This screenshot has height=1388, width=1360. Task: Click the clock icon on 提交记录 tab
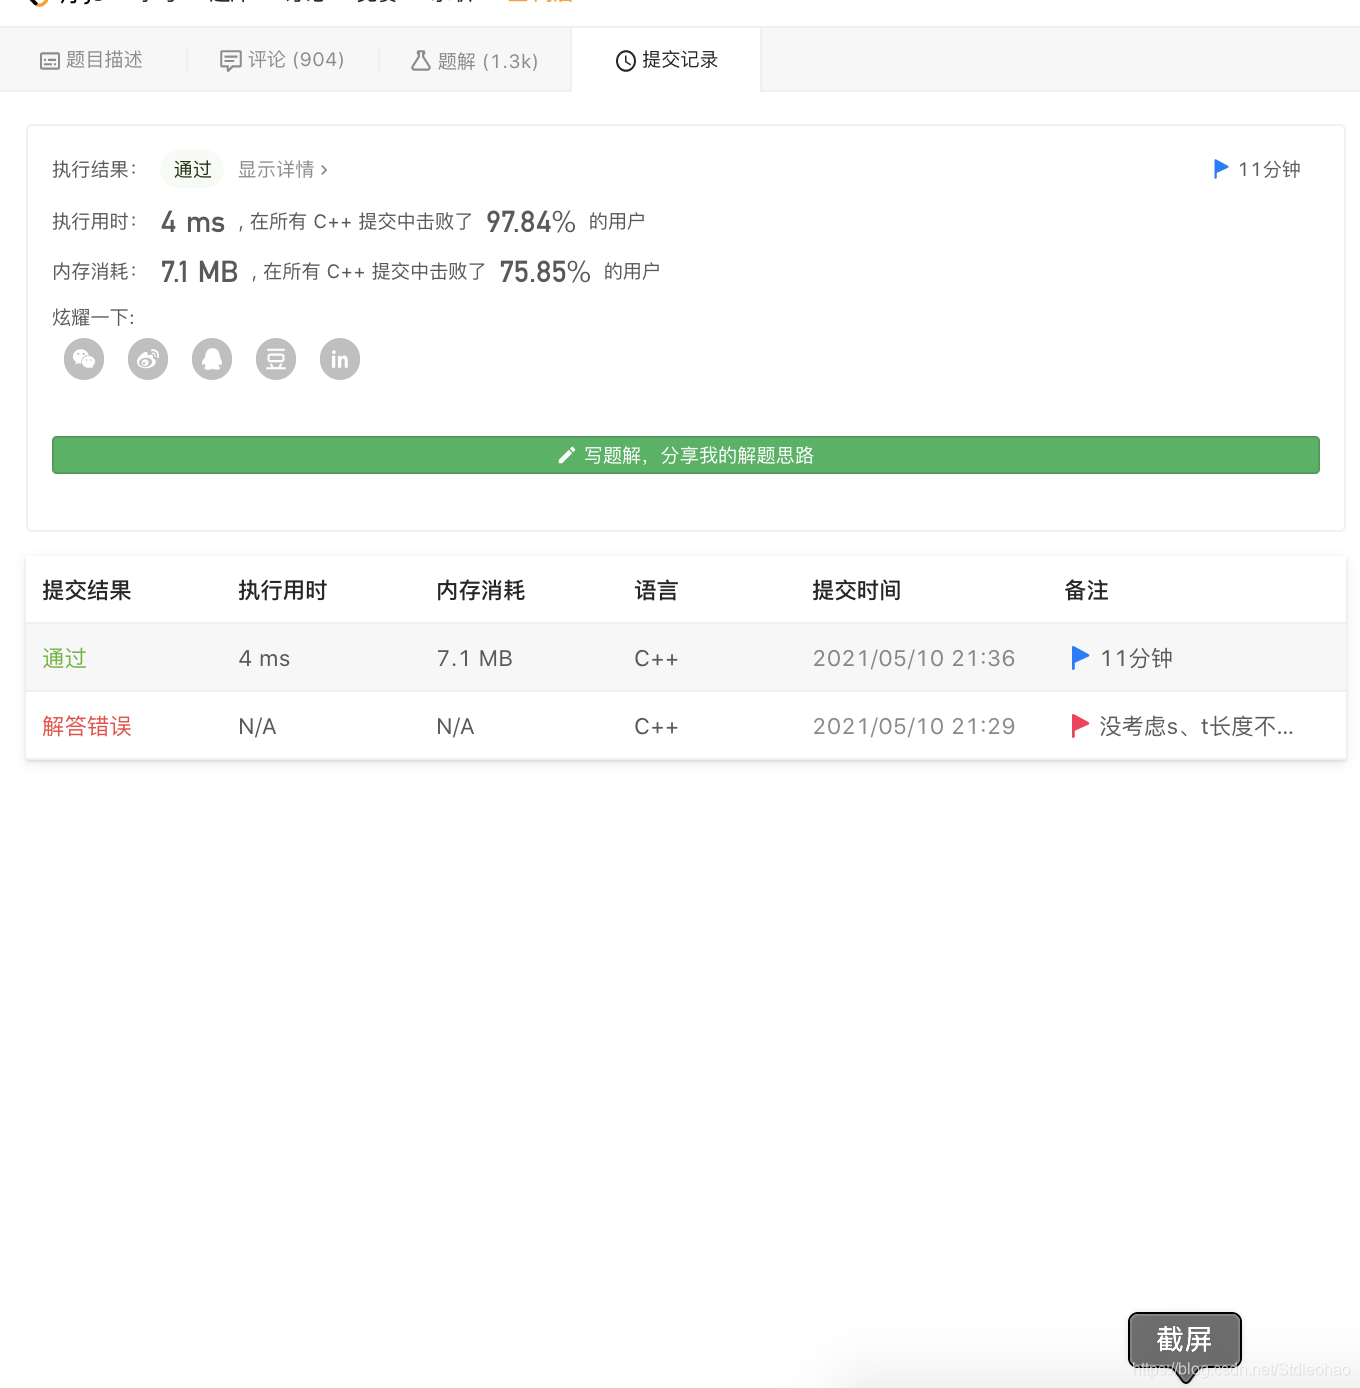point(624,60)
